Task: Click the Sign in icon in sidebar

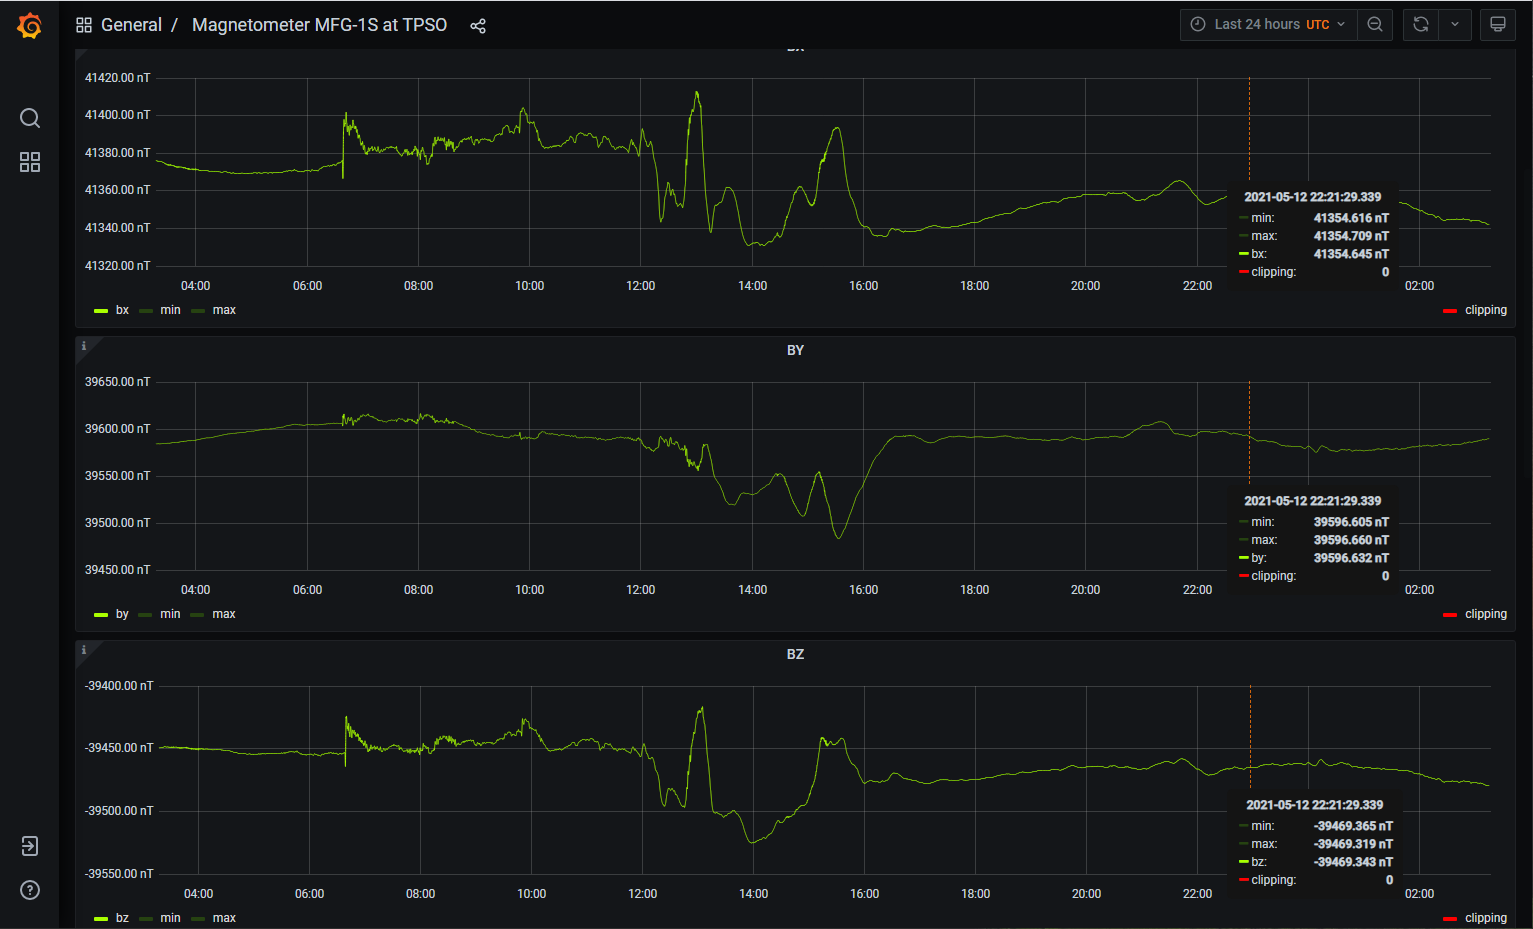Action: point(30,846)
